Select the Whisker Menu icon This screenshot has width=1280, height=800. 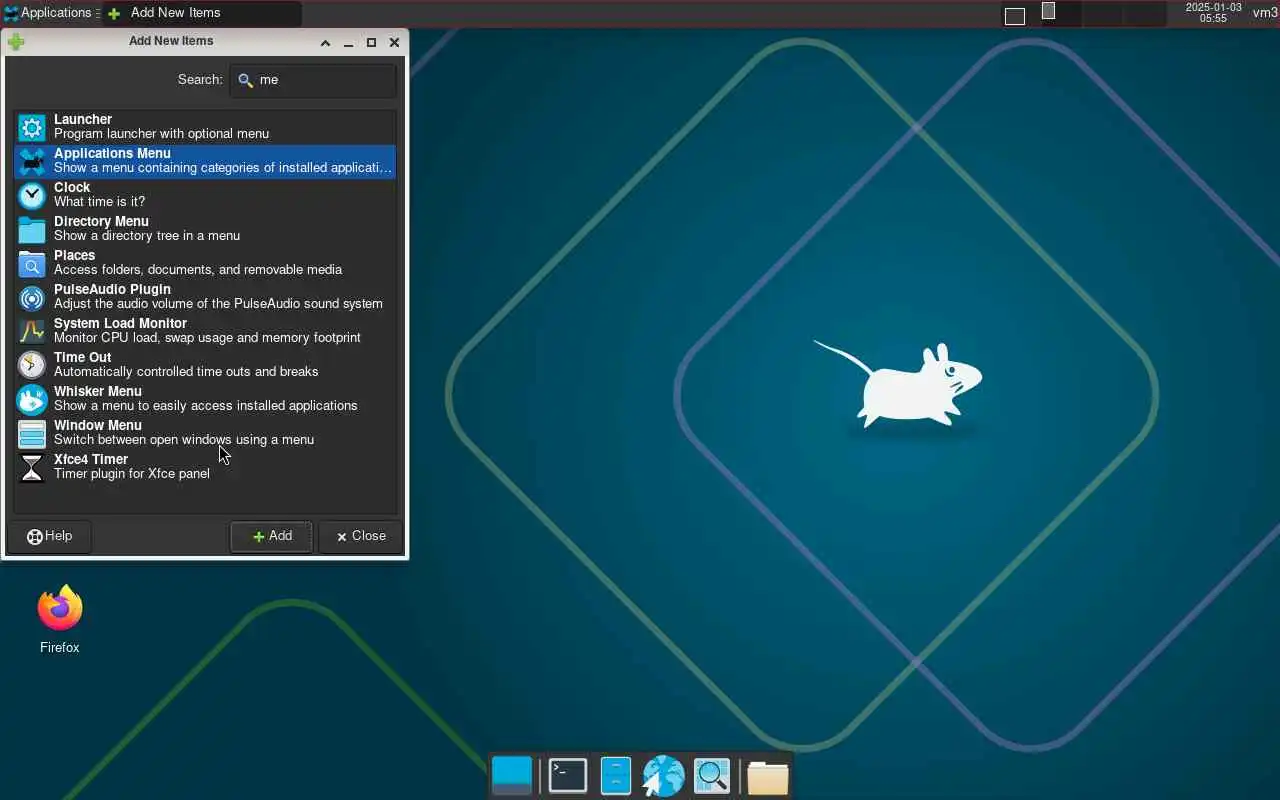click(x=32, y=399)
